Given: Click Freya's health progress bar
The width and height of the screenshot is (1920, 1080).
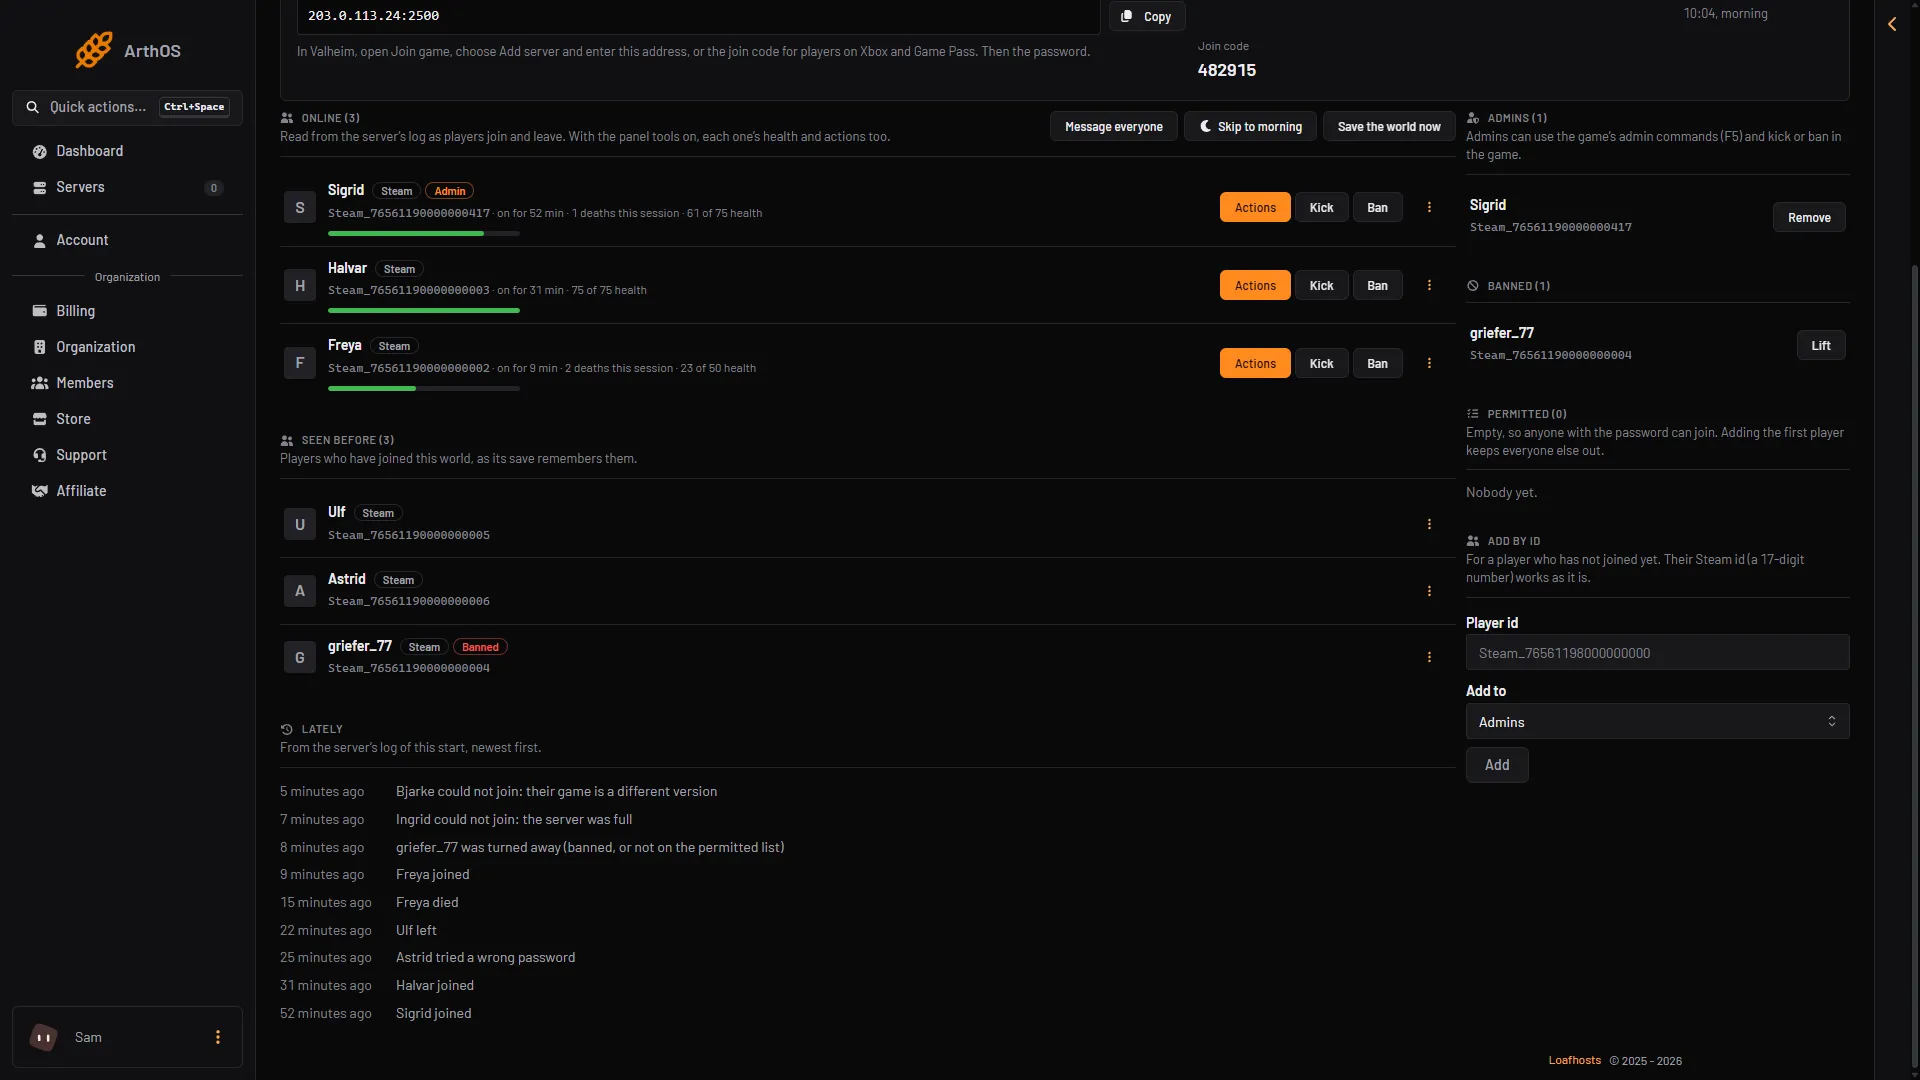Looking at the screenshot, I should 424,389.
